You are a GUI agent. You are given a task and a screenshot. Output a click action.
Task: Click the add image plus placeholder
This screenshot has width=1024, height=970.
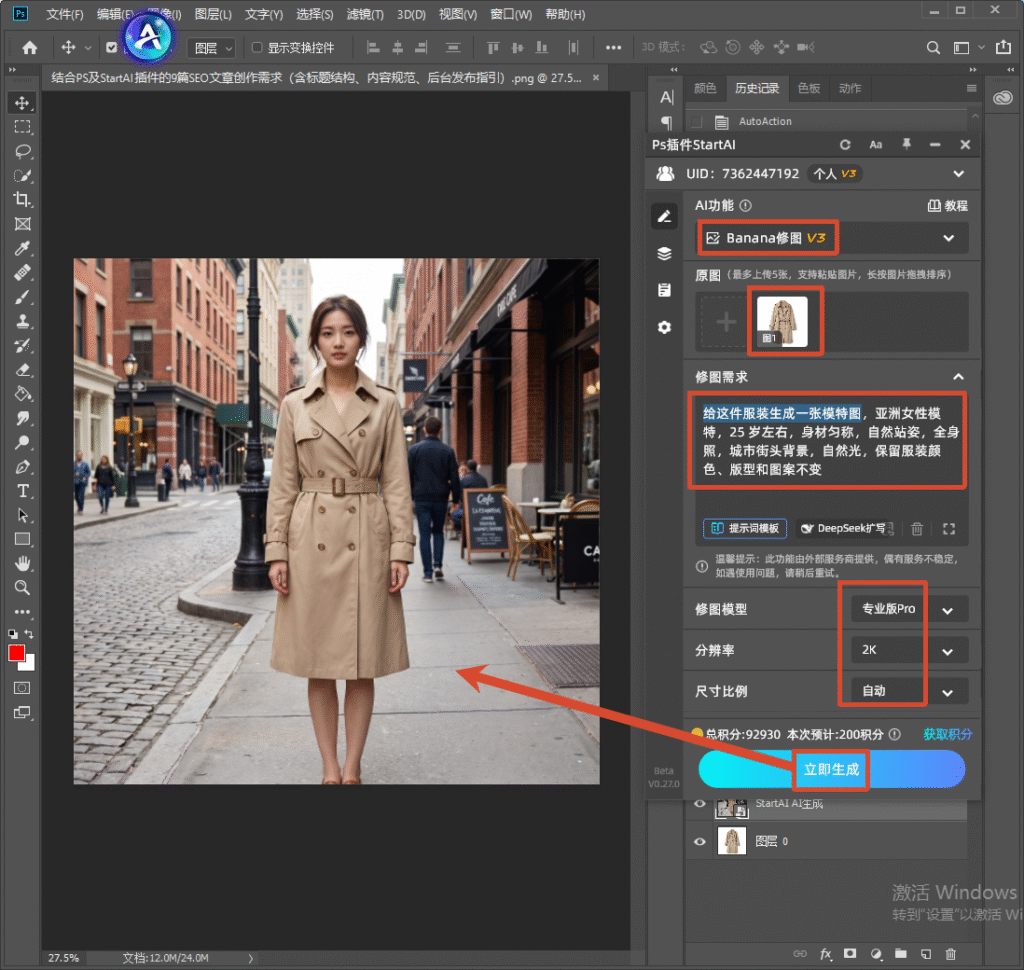coord(726,322)
